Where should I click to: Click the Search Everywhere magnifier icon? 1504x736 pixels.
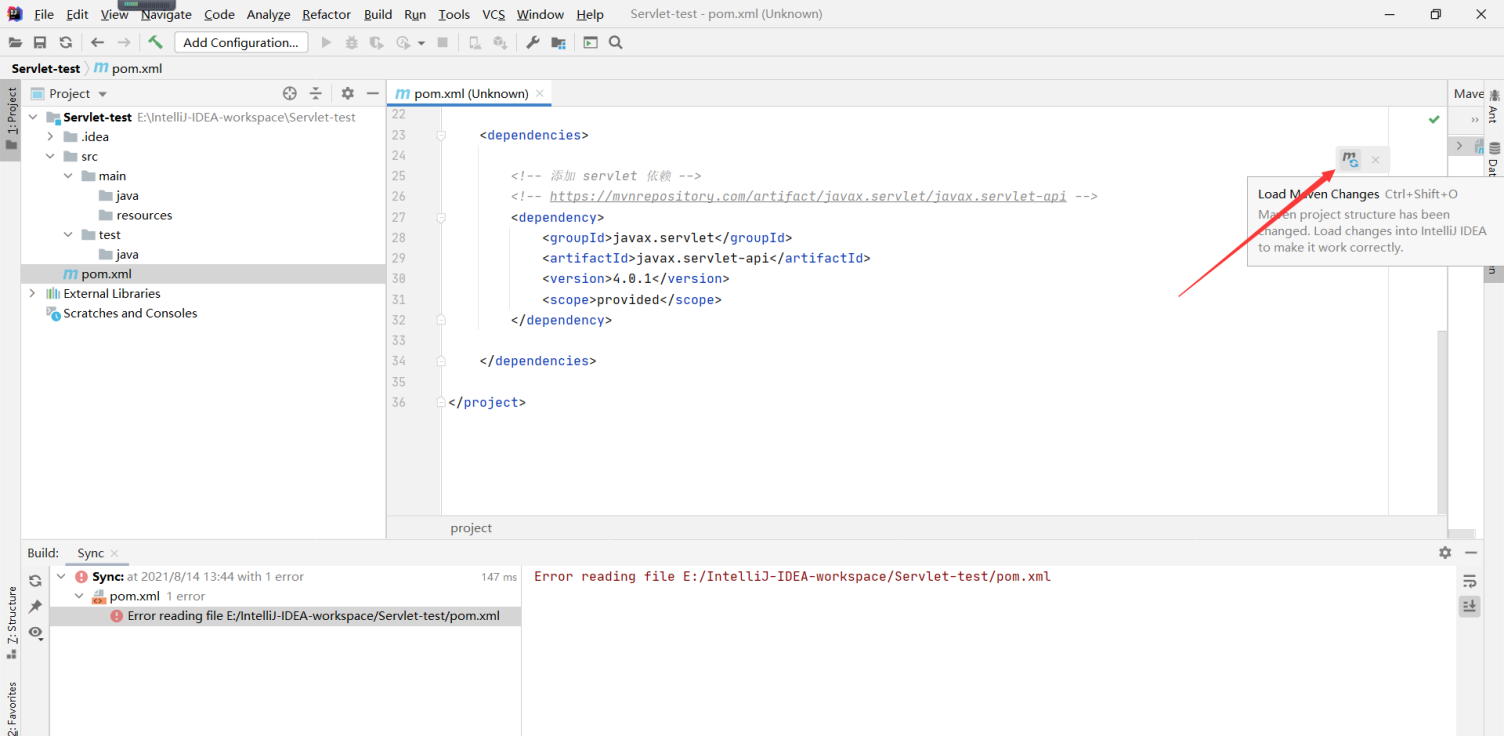(616, 42)
